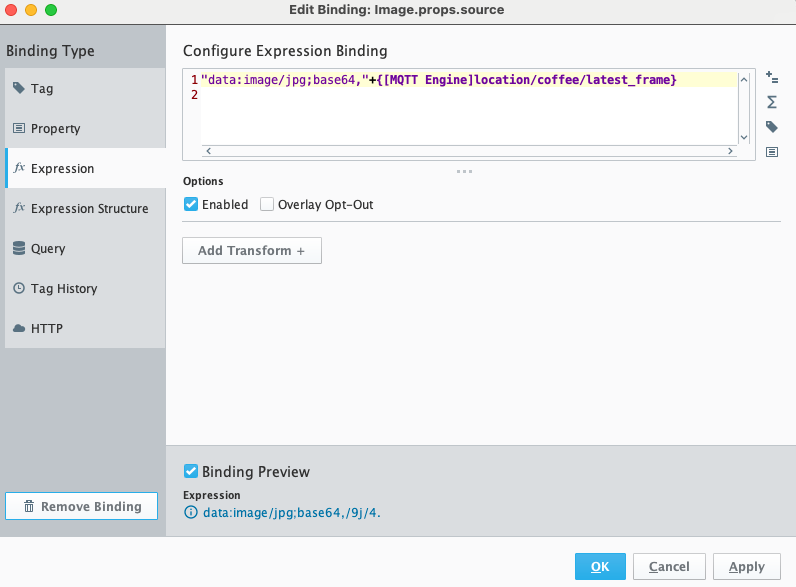Insert a property reference via property icon
Viewport: 796px width, 587px height.
click(772, 152)
